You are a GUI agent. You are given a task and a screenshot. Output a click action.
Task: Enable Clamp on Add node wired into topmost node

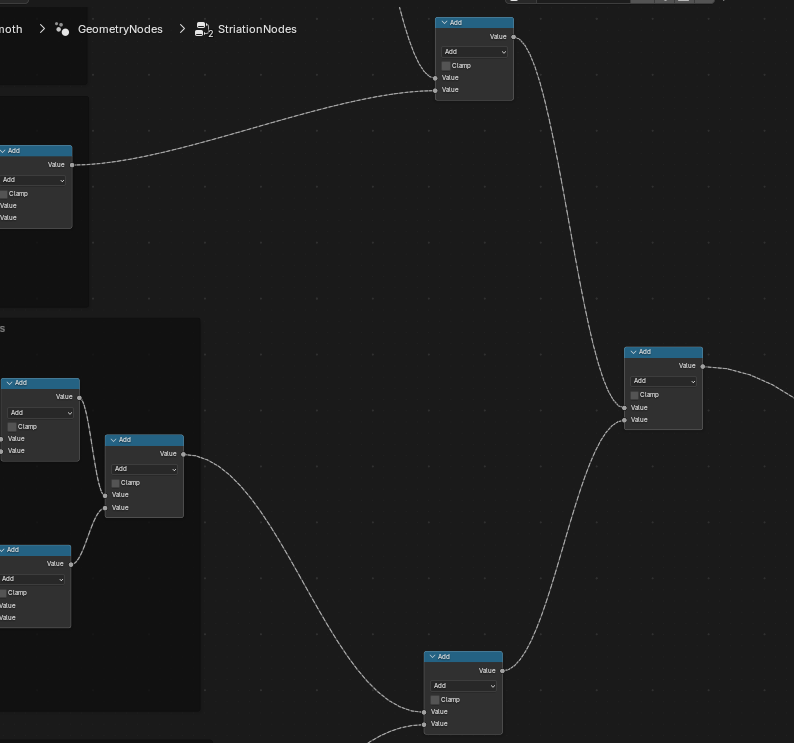pos(4,194)
